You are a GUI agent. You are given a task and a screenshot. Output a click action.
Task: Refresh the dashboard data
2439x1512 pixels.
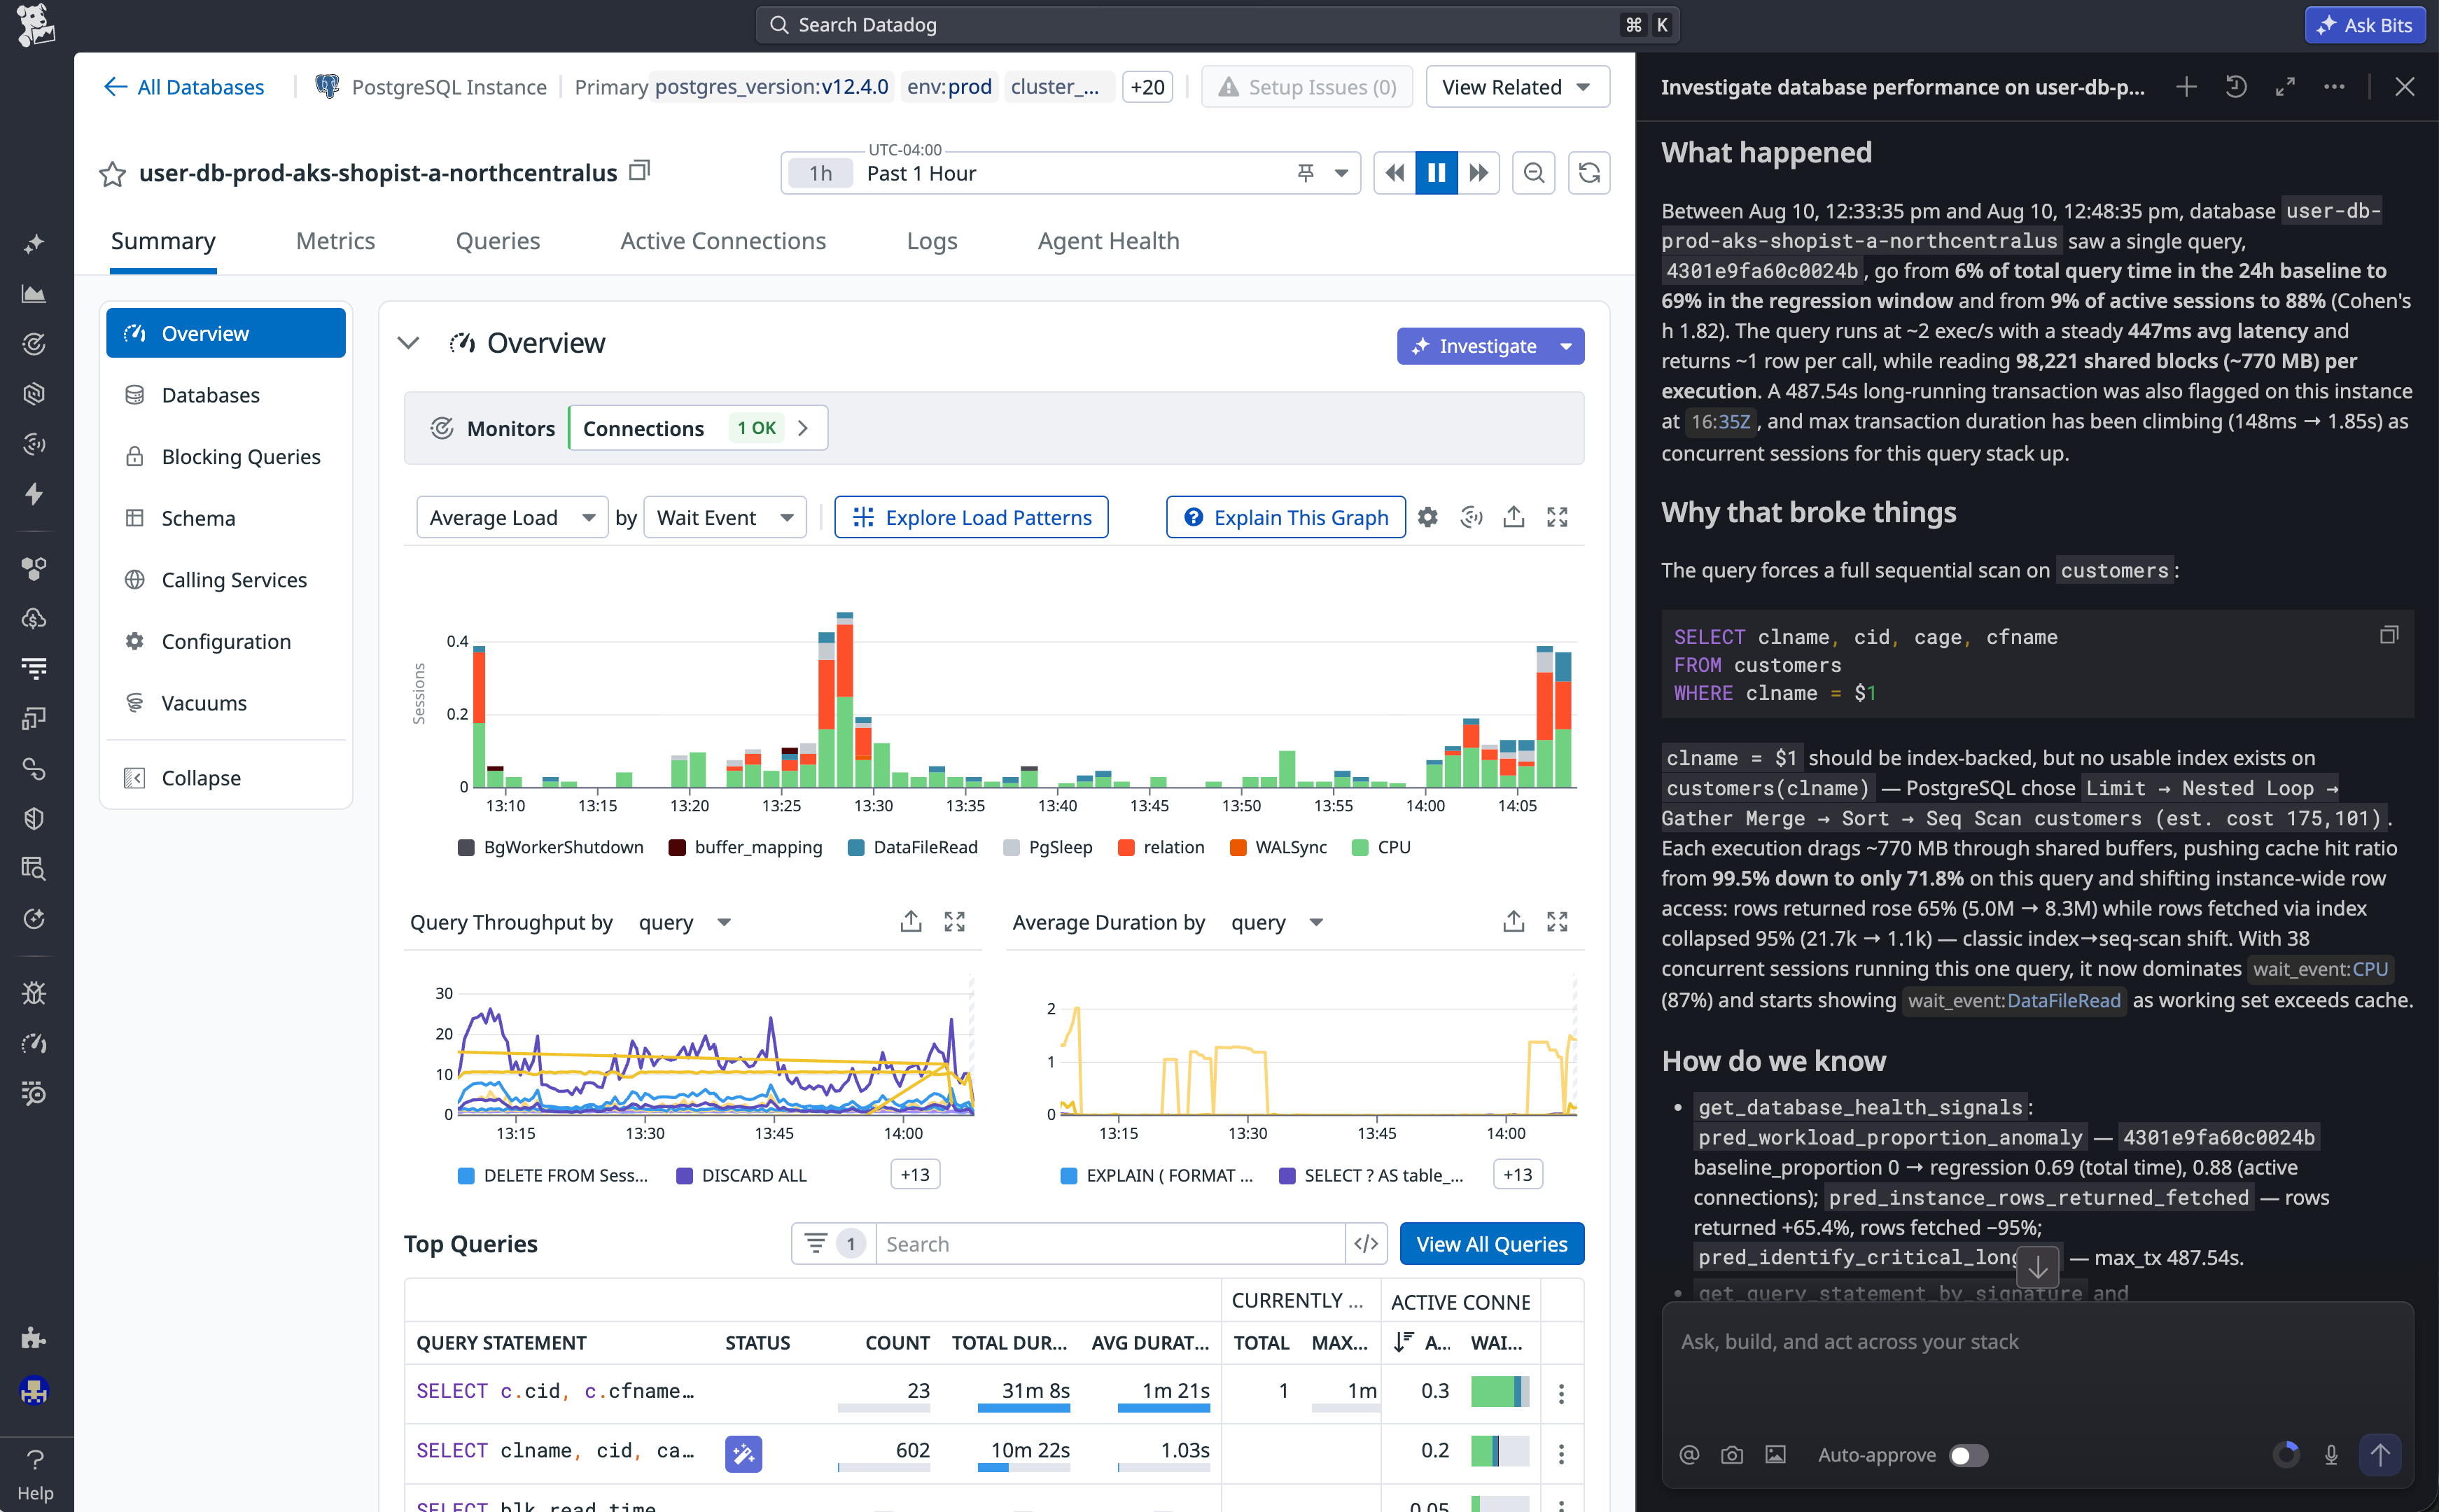tap(1588, 173)
